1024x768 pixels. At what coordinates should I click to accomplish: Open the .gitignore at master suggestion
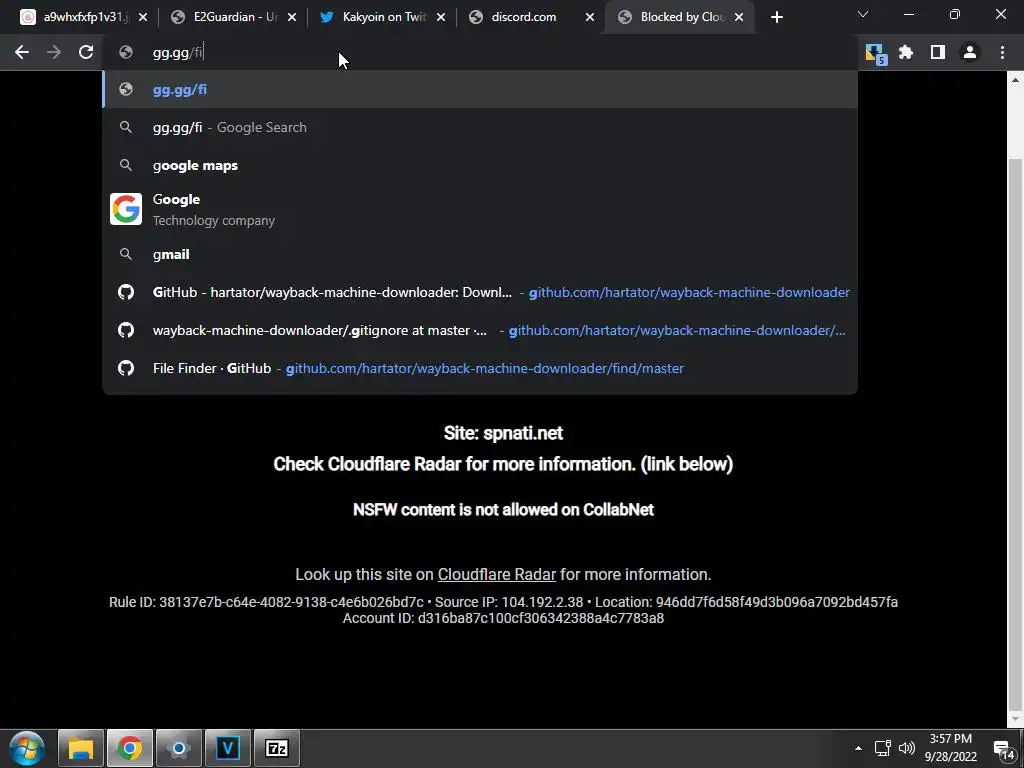480,330
